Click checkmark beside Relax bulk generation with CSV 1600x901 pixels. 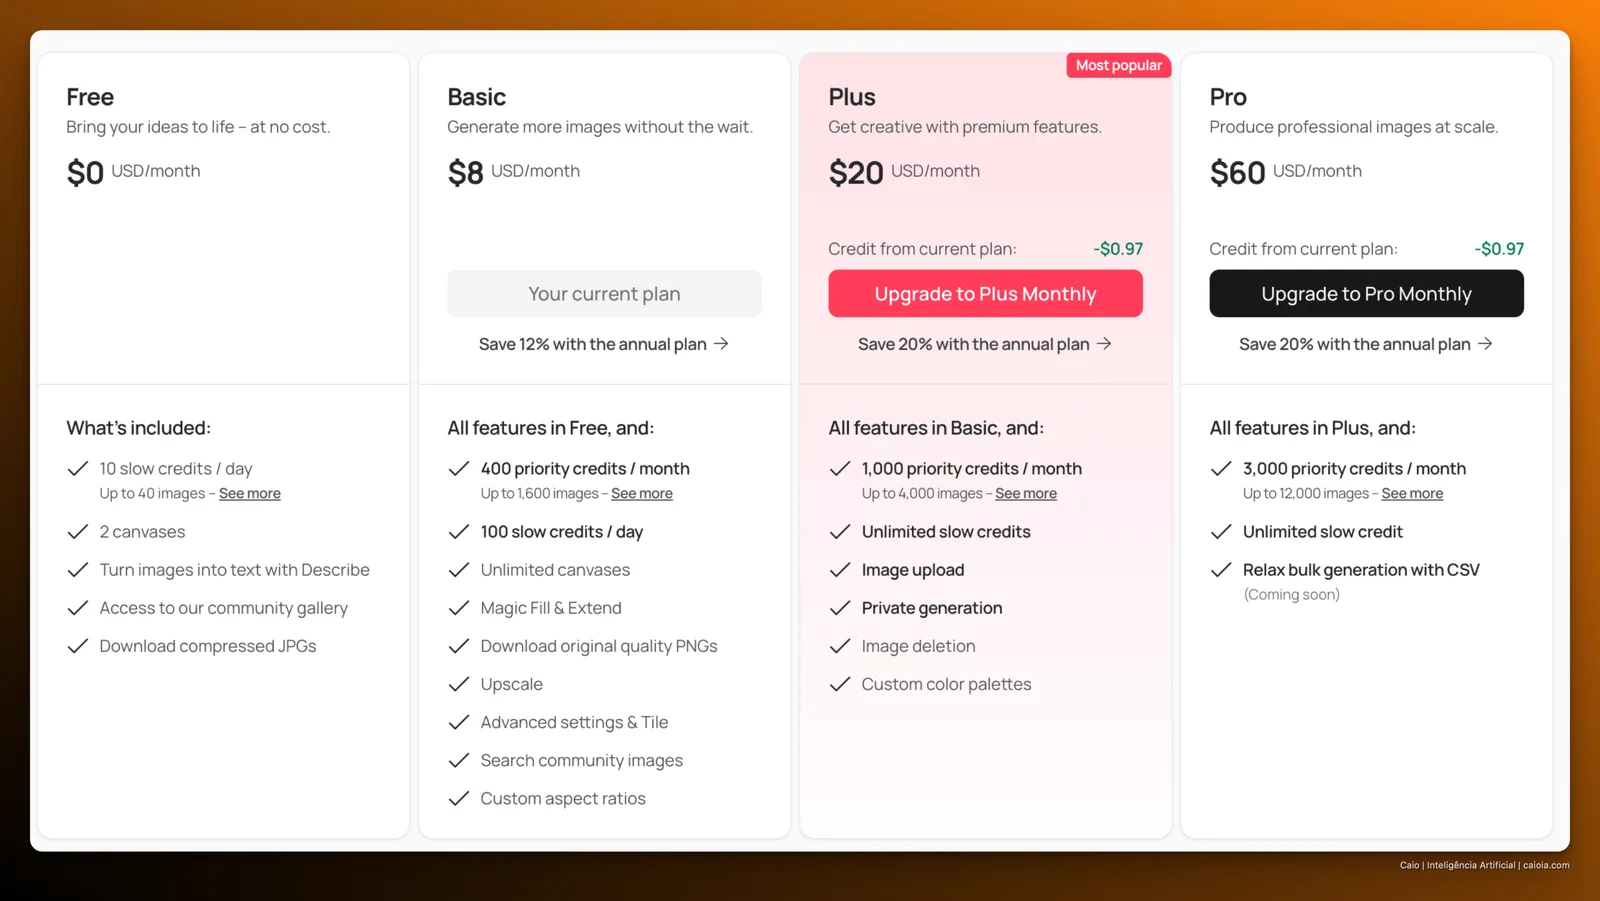1221,570
